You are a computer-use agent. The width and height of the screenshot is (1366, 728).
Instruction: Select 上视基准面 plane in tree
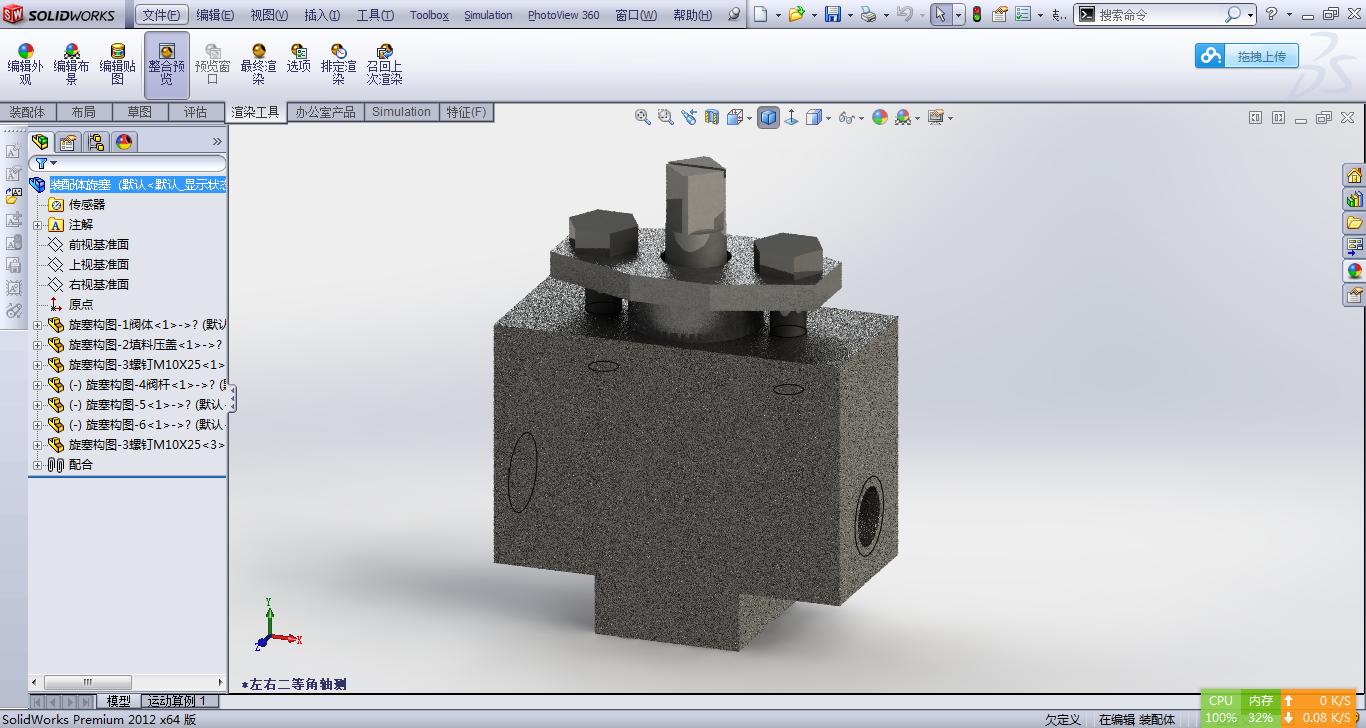pyautogui.click(x=99, y=265)
